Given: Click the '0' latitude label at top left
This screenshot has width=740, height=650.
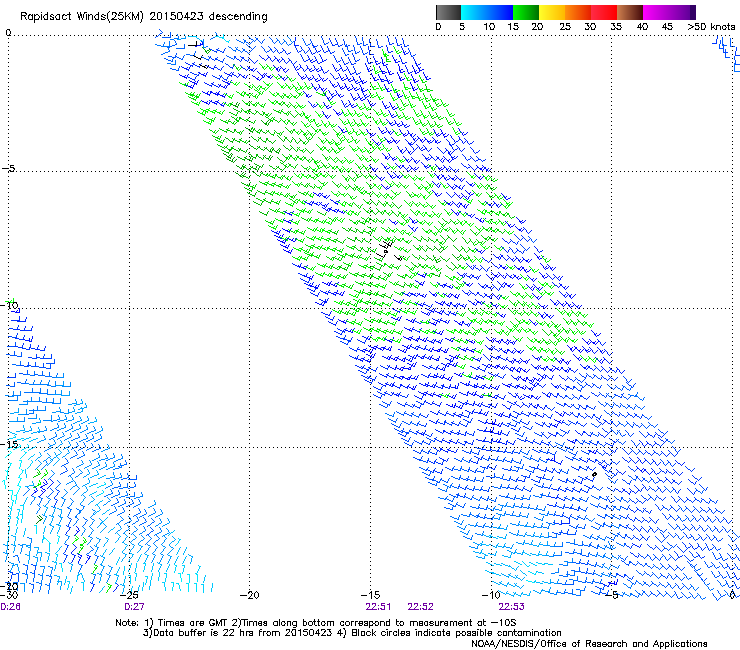Looking at the screenshot, I should click(x=8, y=33).
